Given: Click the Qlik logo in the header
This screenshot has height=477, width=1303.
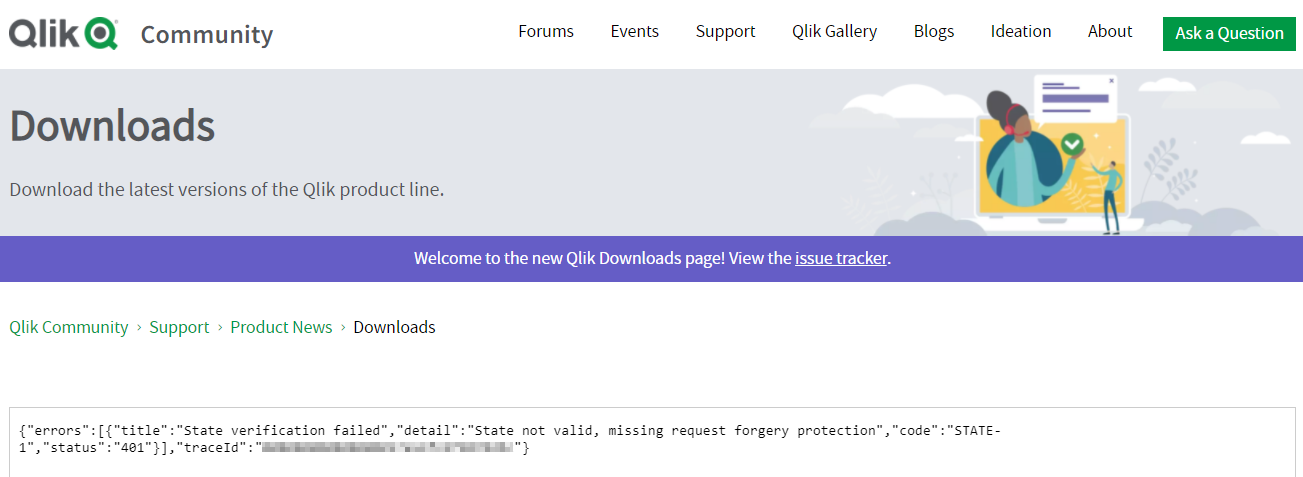Looking at the screenshot, I should pos(63,34).
